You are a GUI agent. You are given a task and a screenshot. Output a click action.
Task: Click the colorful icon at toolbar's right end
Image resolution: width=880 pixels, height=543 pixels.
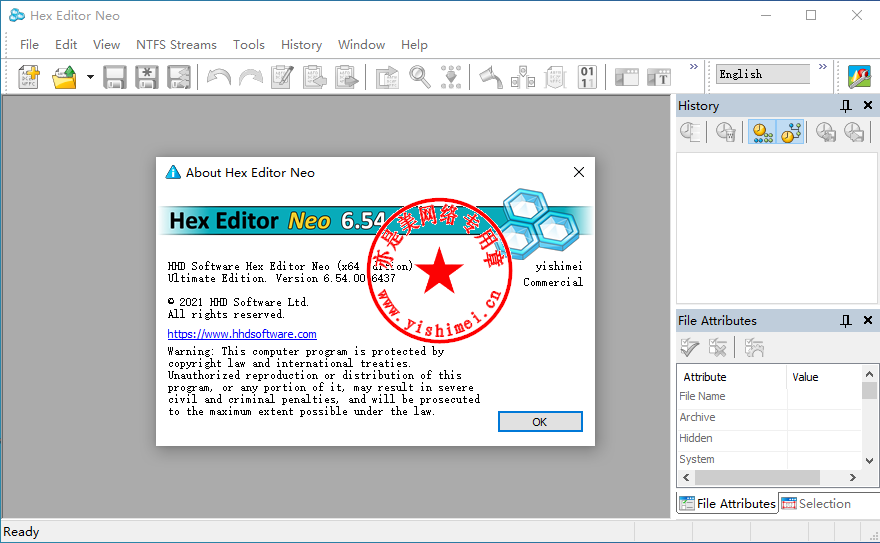859,77
